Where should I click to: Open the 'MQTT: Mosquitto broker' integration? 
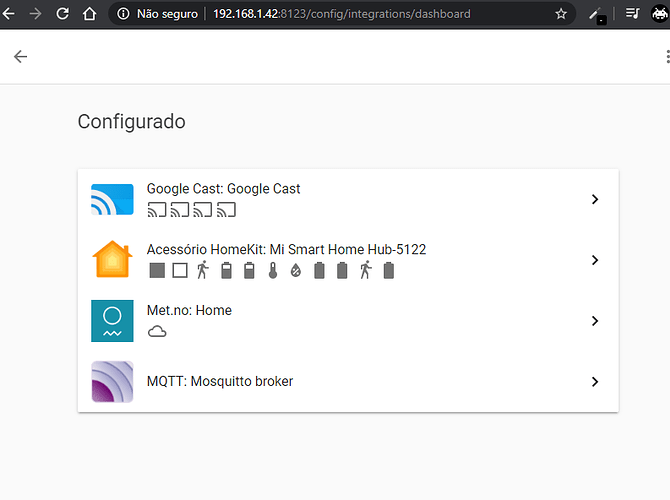pos(348,382)
